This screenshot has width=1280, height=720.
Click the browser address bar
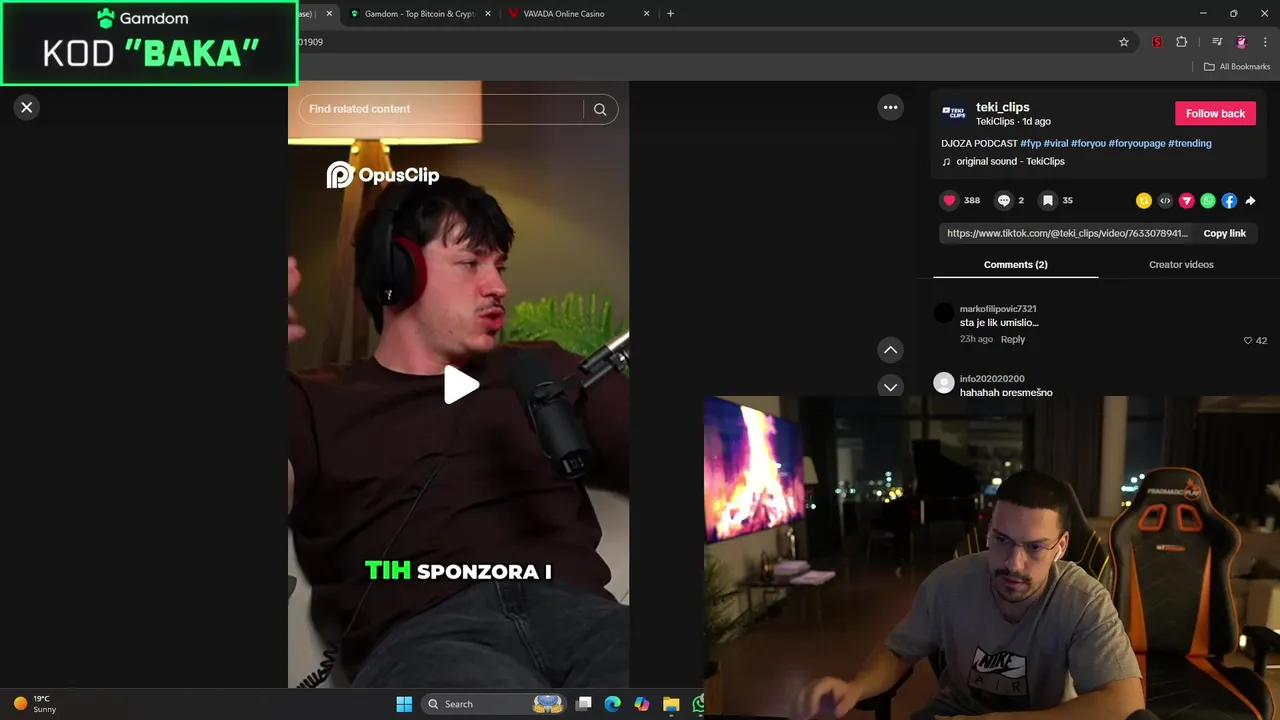tap(700, 42)
